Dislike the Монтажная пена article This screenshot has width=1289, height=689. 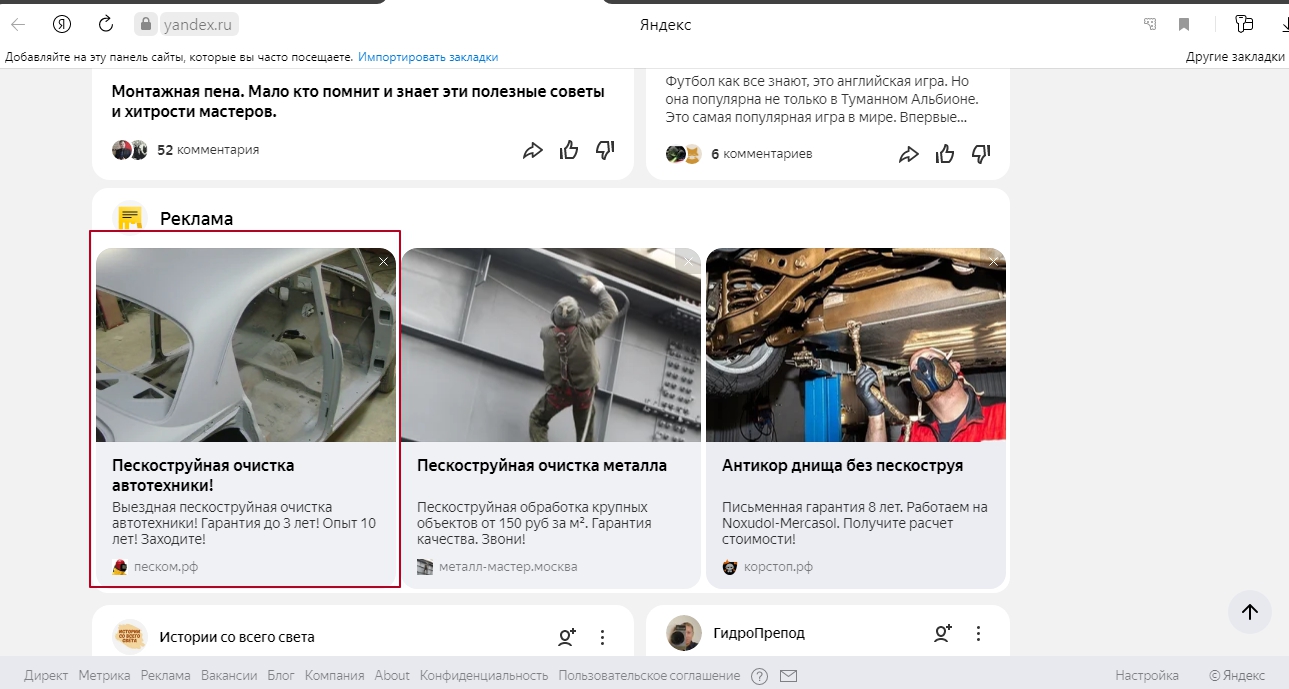pos(605,150)
